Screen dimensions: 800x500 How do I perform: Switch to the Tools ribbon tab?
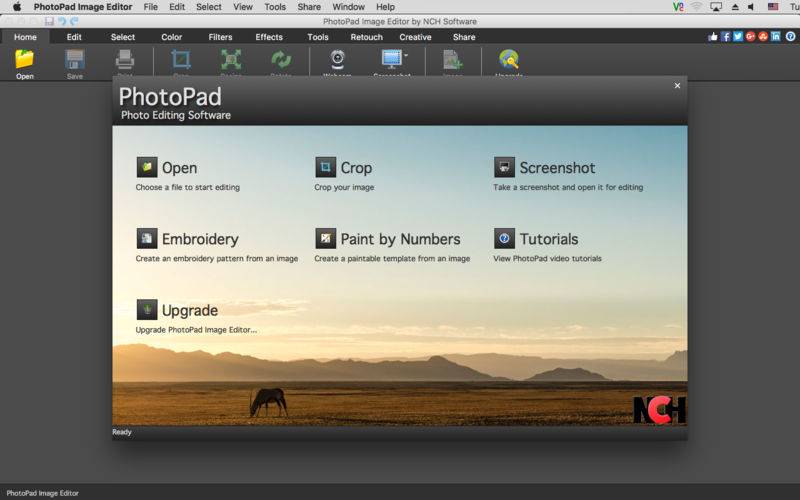pyautogui.click(x=318, y=37)
